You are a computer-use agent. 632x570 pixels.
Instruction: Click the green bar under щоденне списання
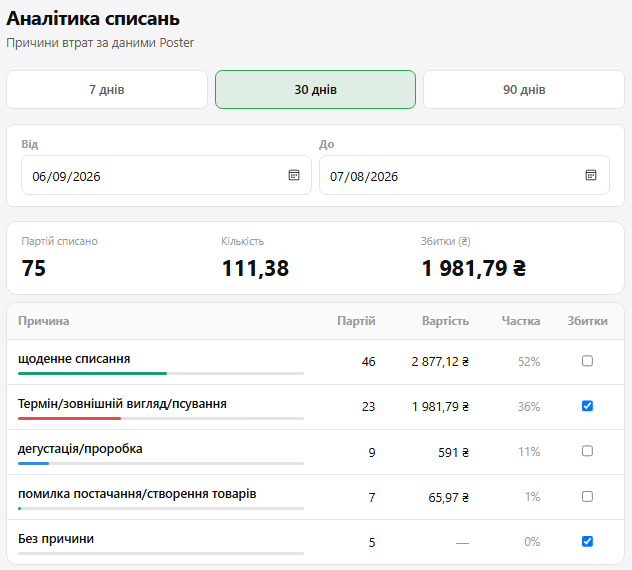[x=92, y=374]
